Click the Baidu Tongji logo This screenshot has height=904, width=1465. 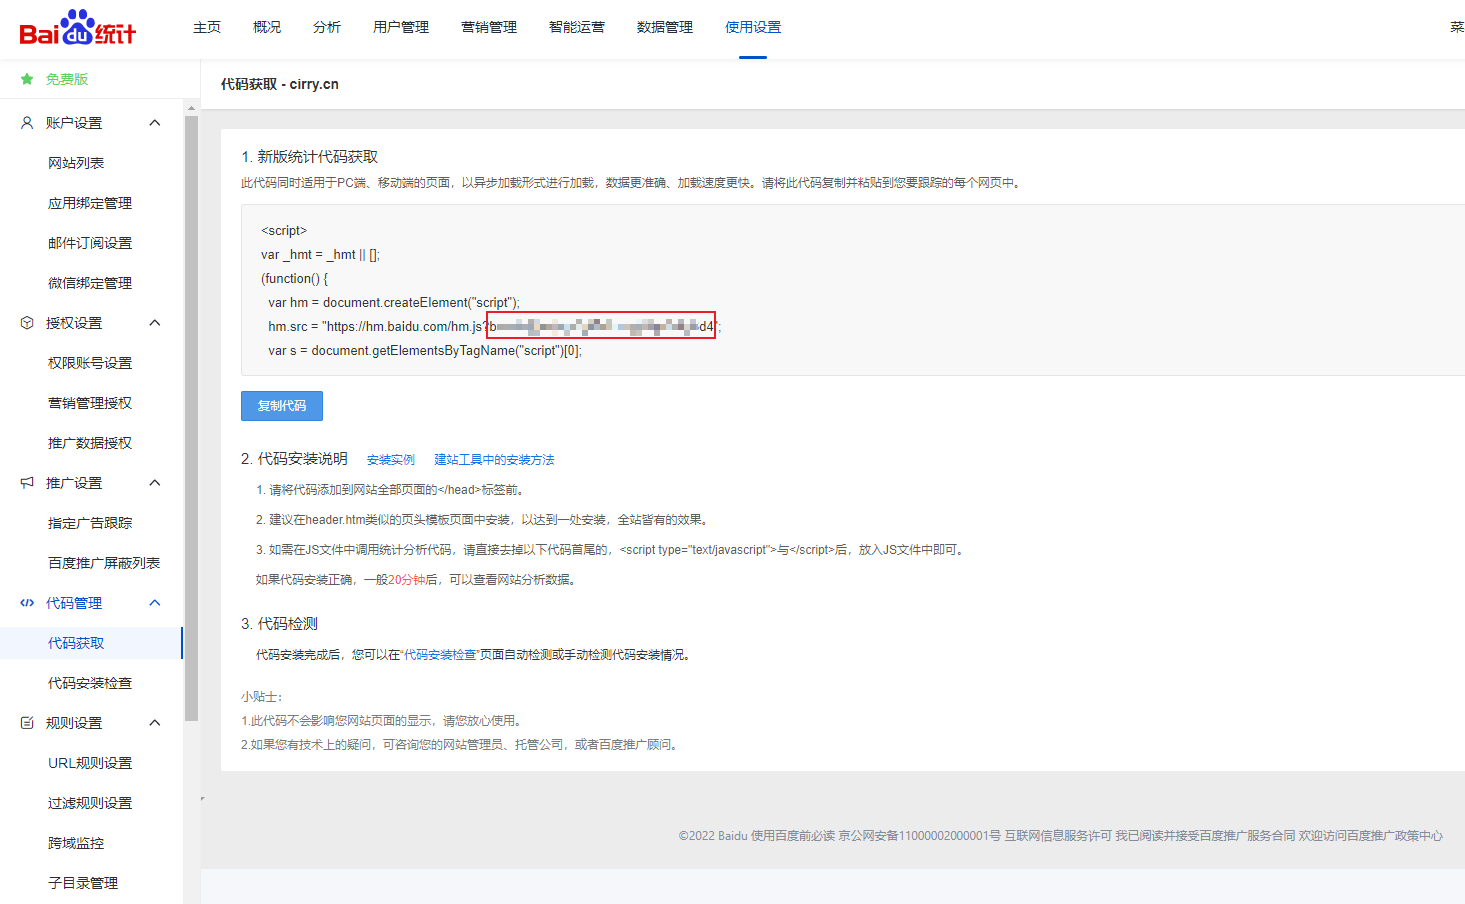tap(78, 28)
